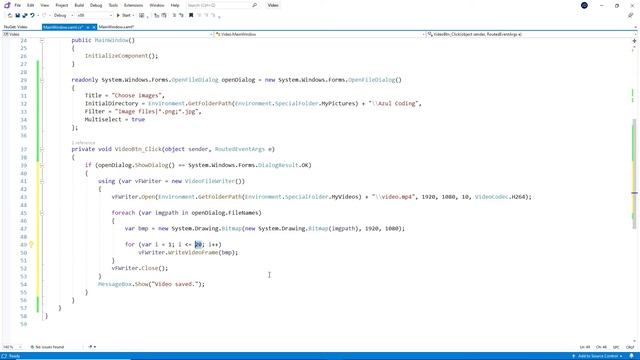640x360 pixels.
Task: Open the Extensions menu
Action: pos(133,5)
